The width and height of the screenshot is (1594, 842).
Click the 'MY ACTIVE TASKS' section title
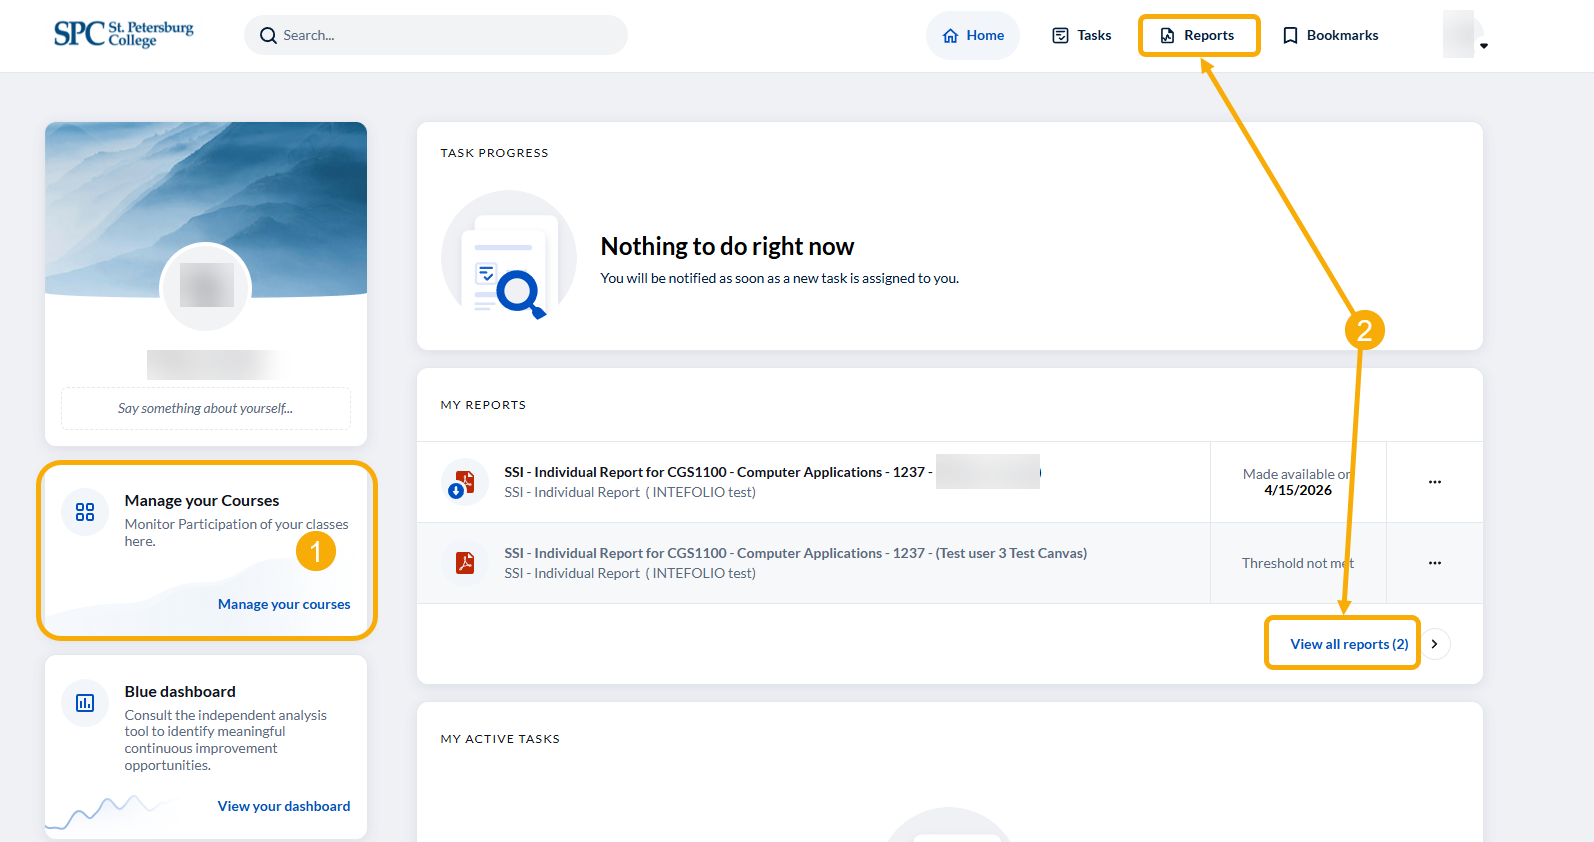point(500,739)
